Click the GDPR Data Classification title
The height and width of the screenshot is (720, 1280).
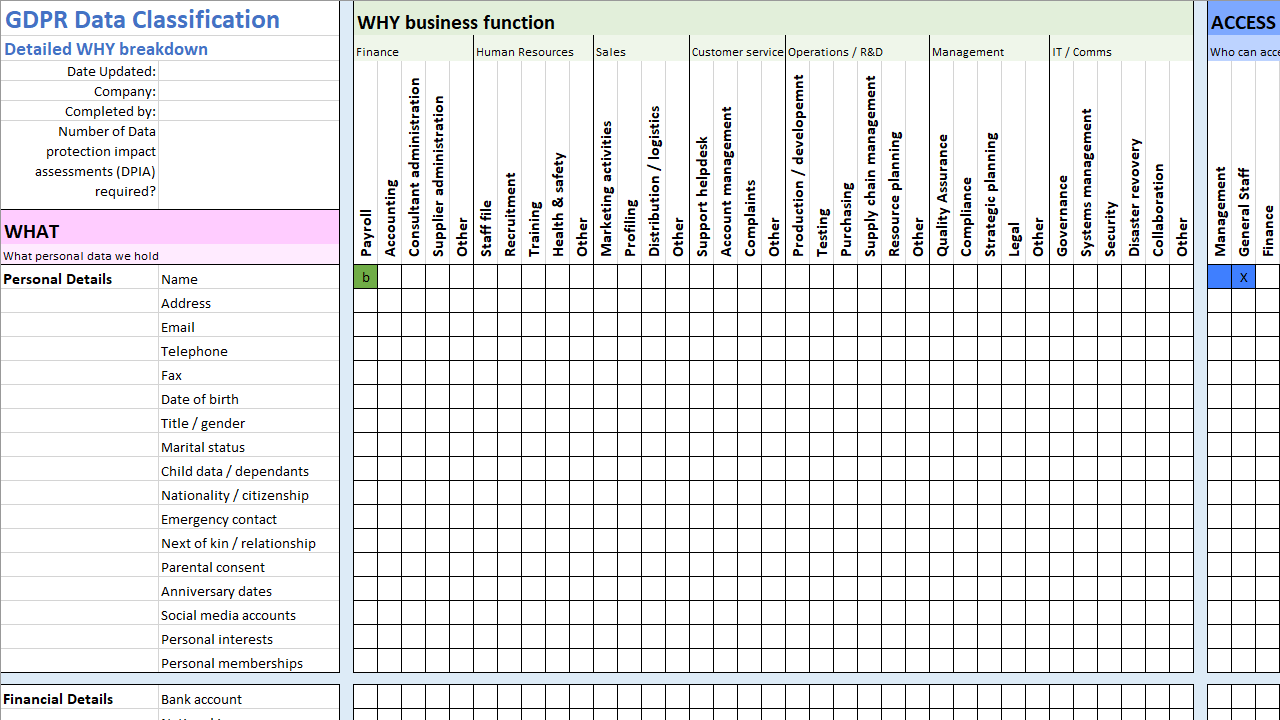(x=140, y=20)
